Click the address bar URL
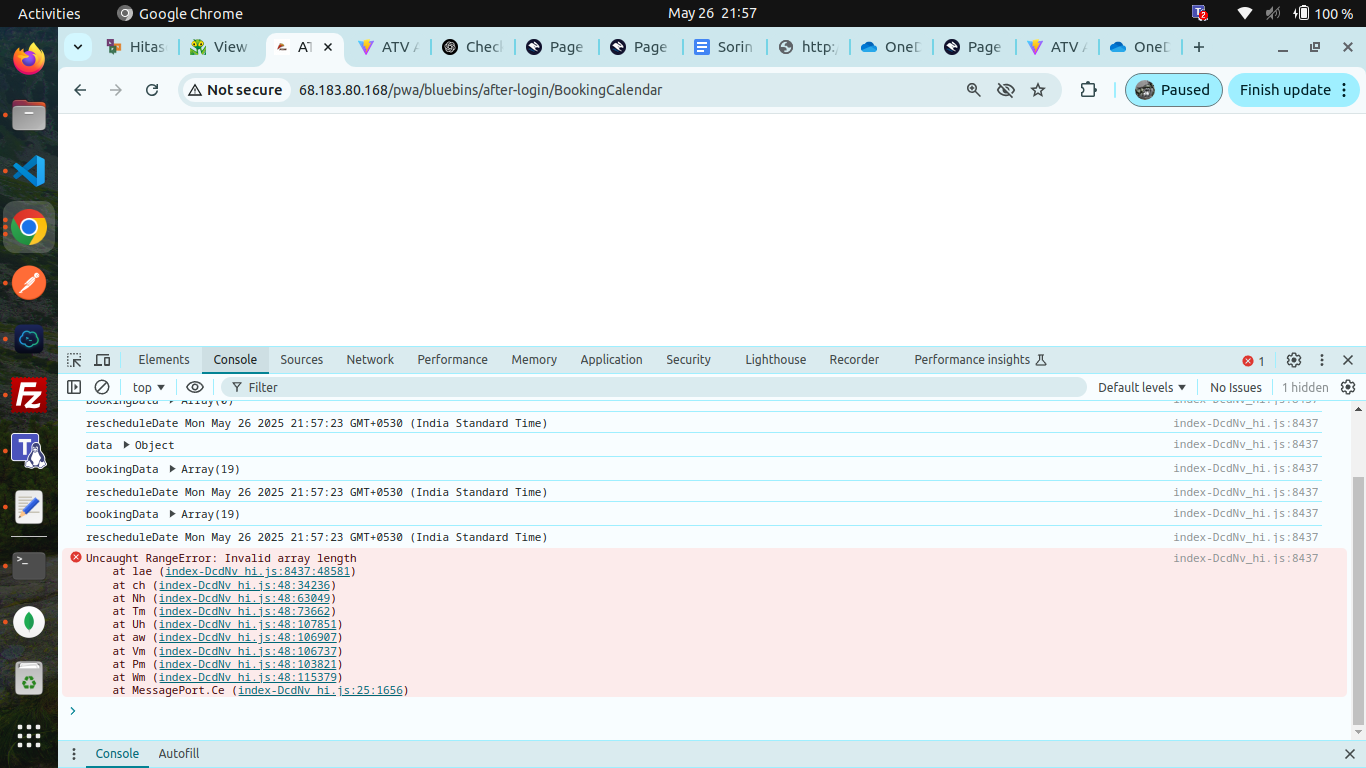Screen dimensions: 1366x768 [x=480, y=90]
